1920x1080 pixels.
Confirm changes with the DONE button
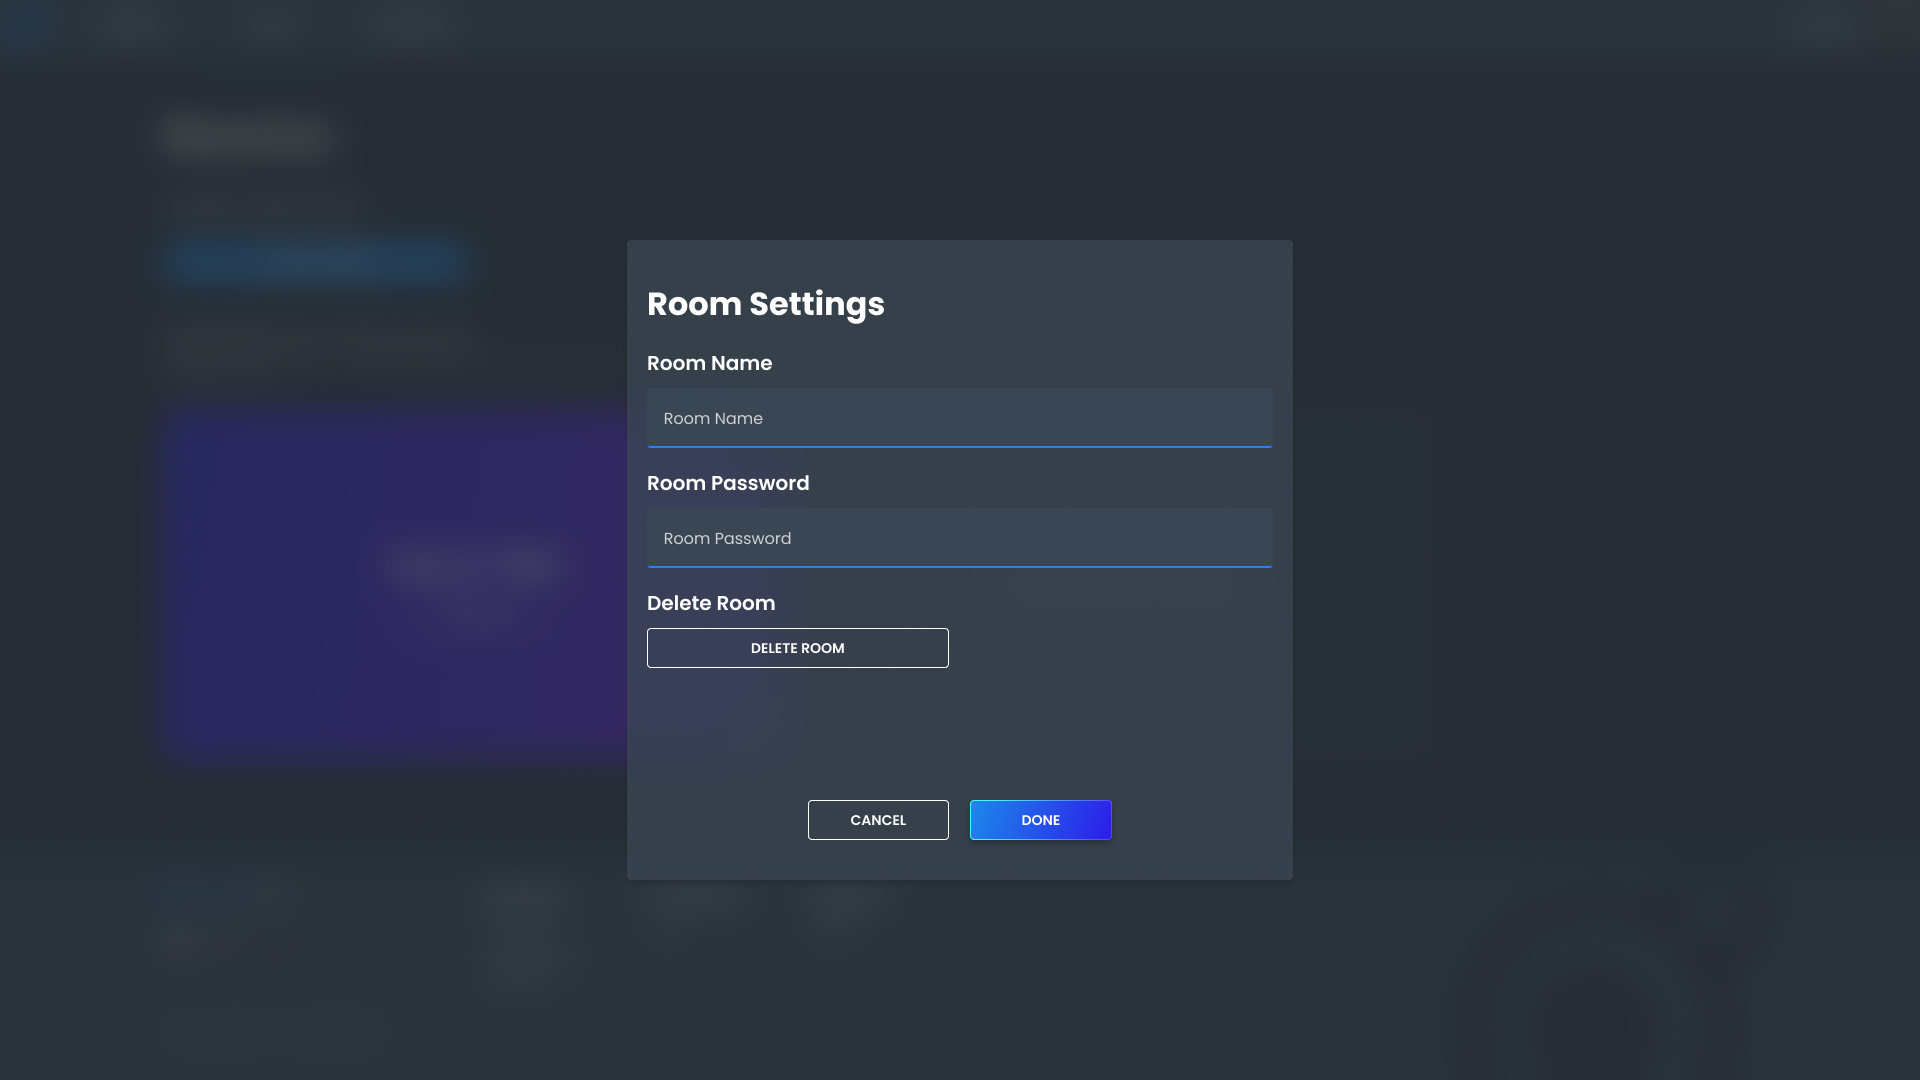(1040, 820)
